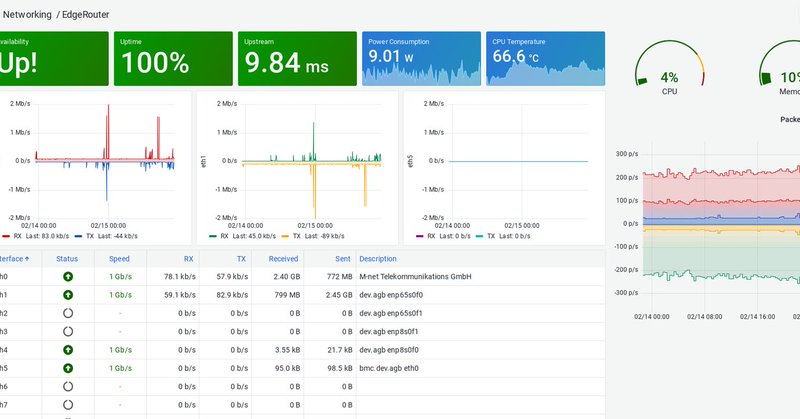Click the 1 Gb/s speed in M-net row

click(120, 277)
